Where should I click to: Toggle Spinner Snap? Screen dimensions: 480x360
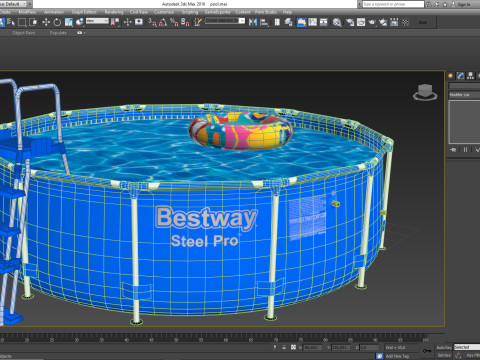click(185, 22)
